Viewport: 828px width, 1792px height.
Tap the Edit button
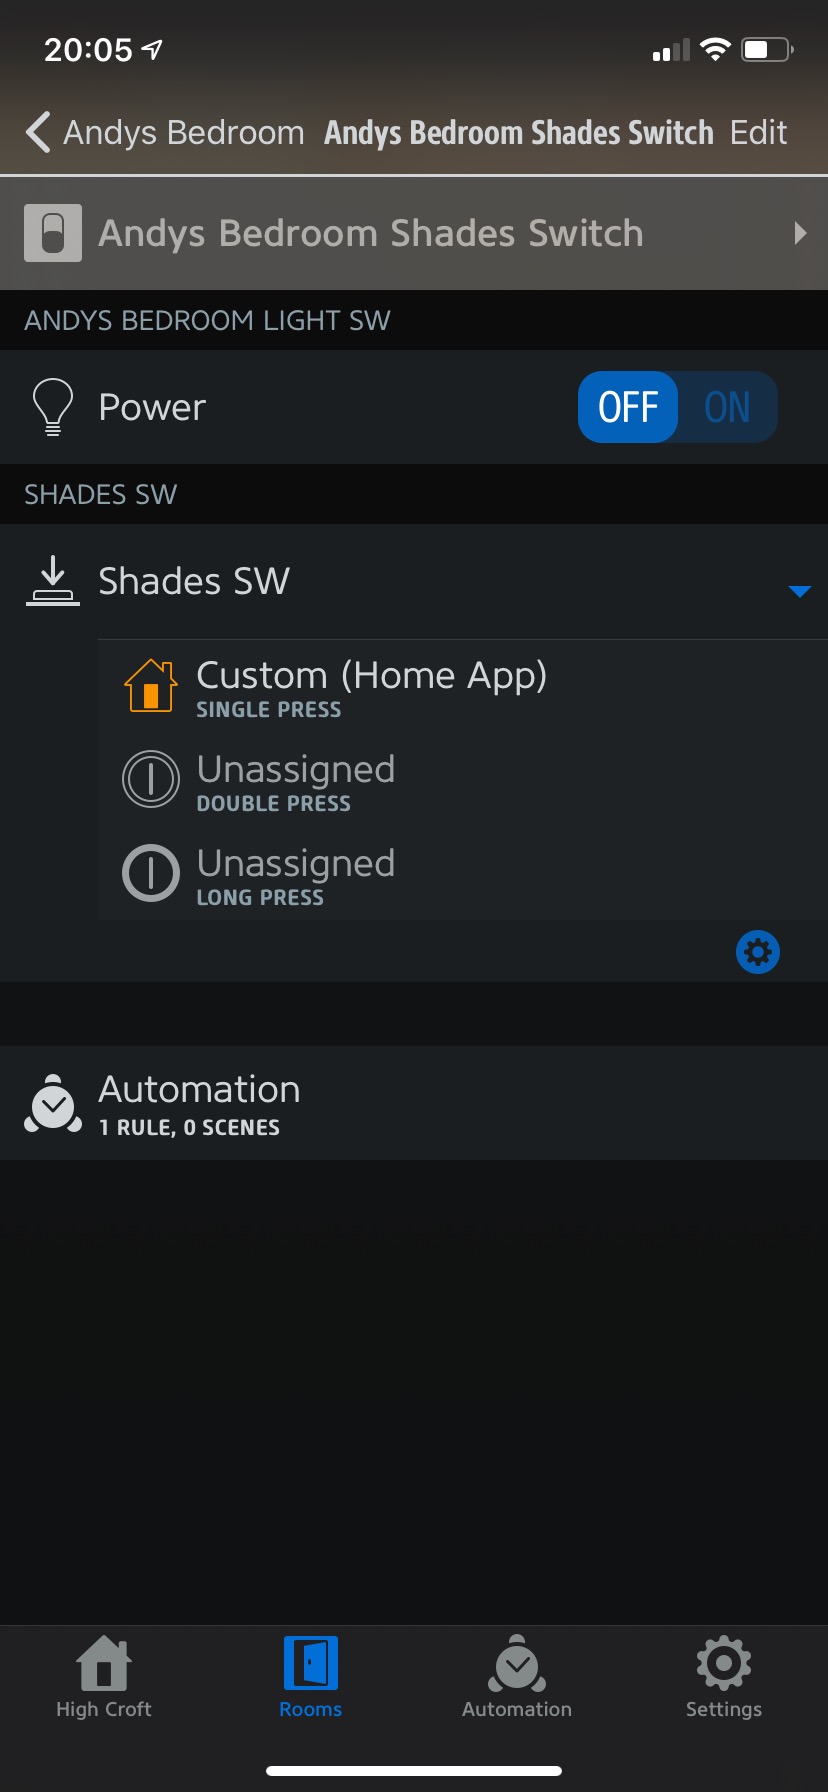coord(758,132)
